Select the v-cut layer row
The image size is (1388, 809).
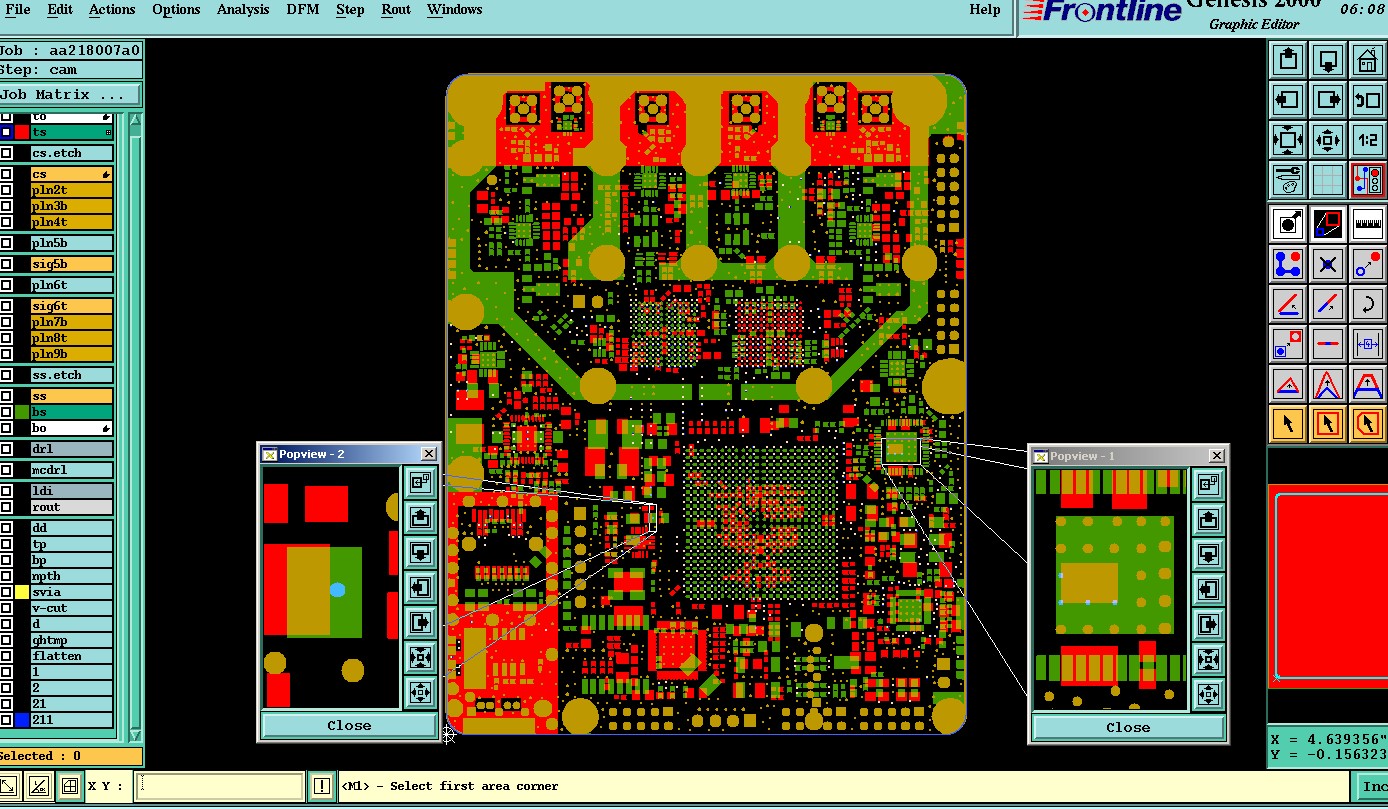tap(71, 608)
